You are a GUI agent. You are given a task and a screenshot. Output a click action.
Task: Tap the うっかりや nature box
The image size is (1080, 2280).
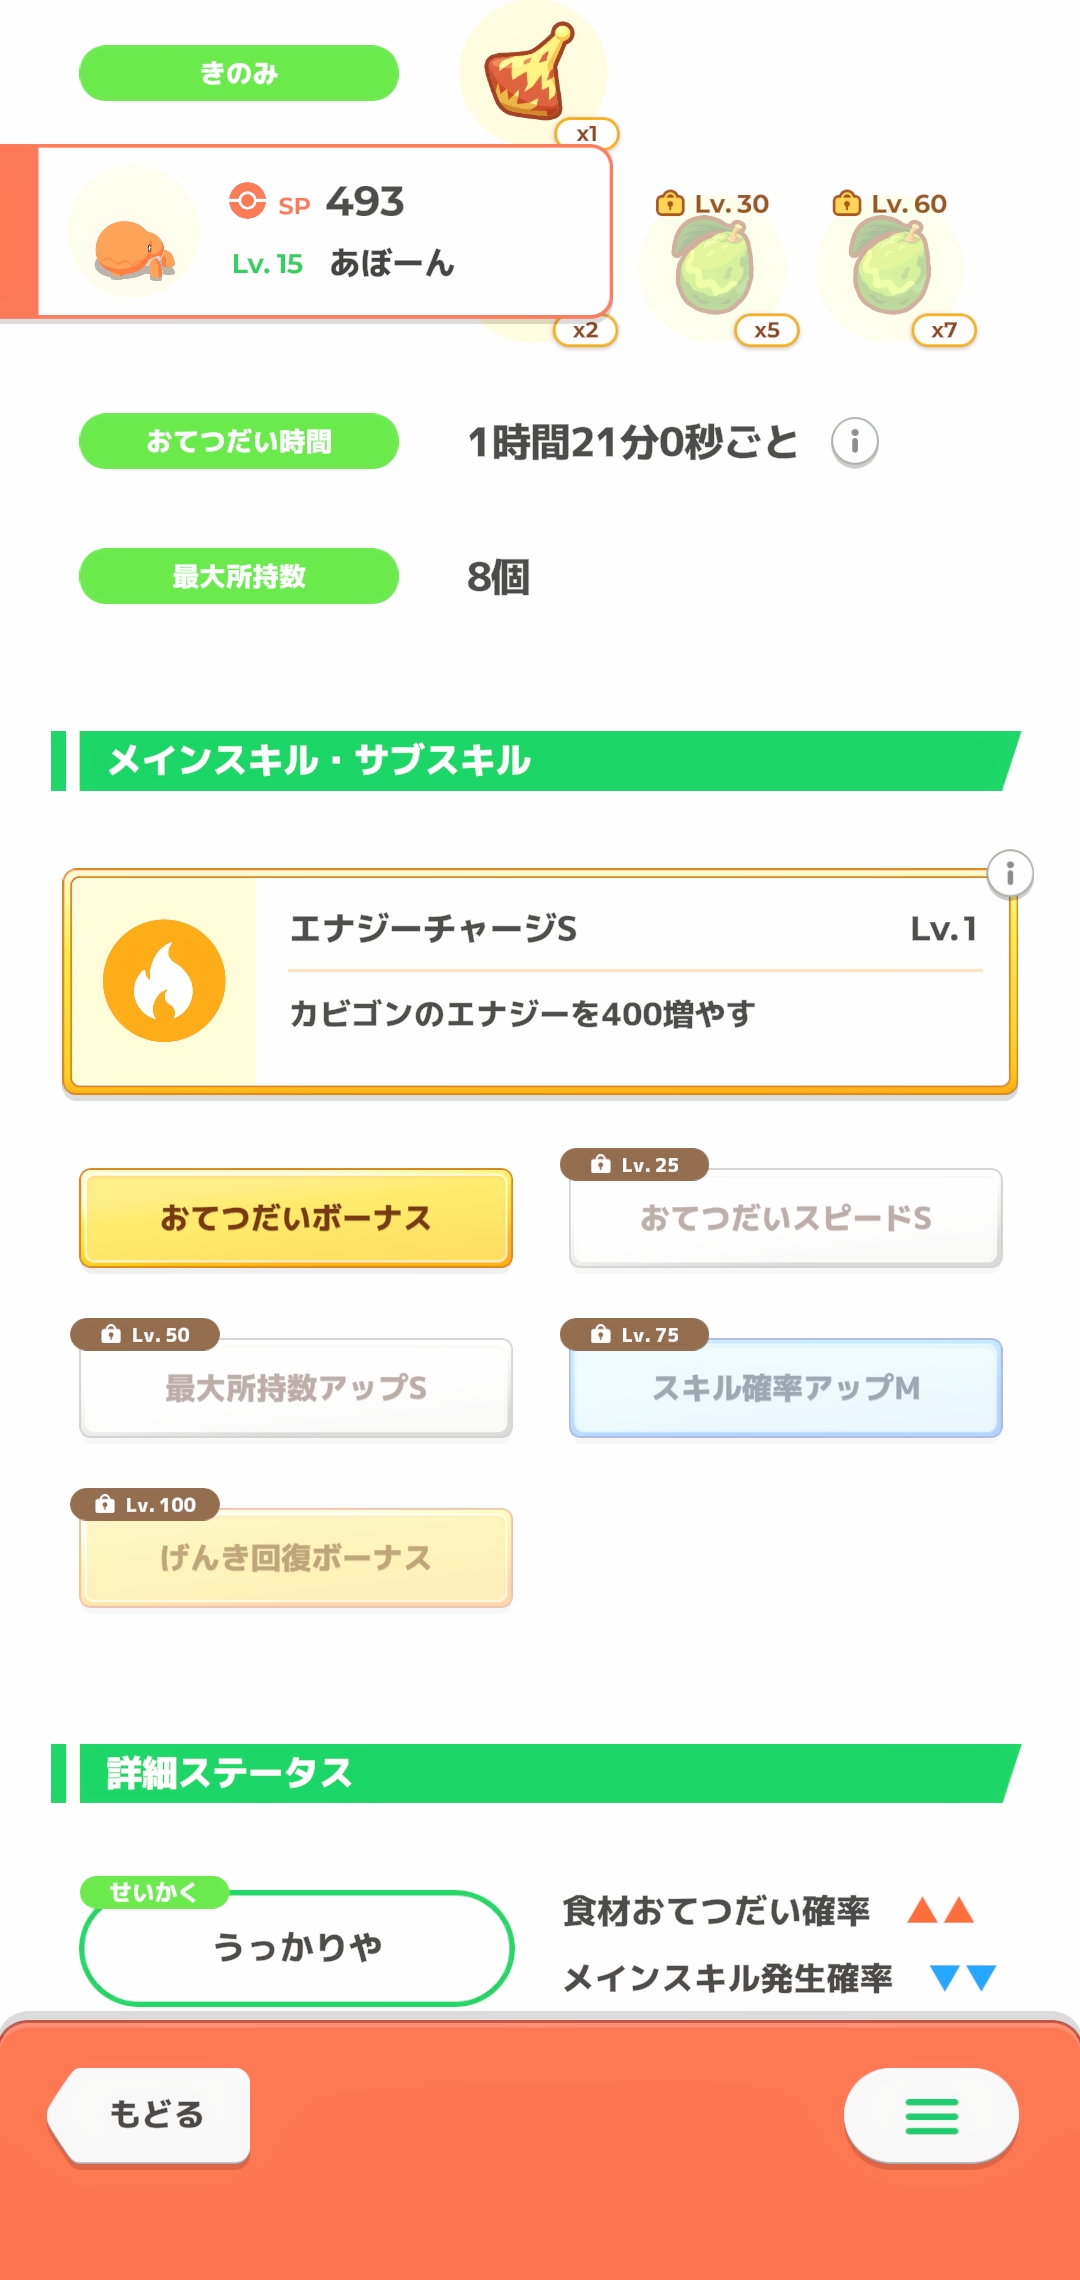point(297,1947)
